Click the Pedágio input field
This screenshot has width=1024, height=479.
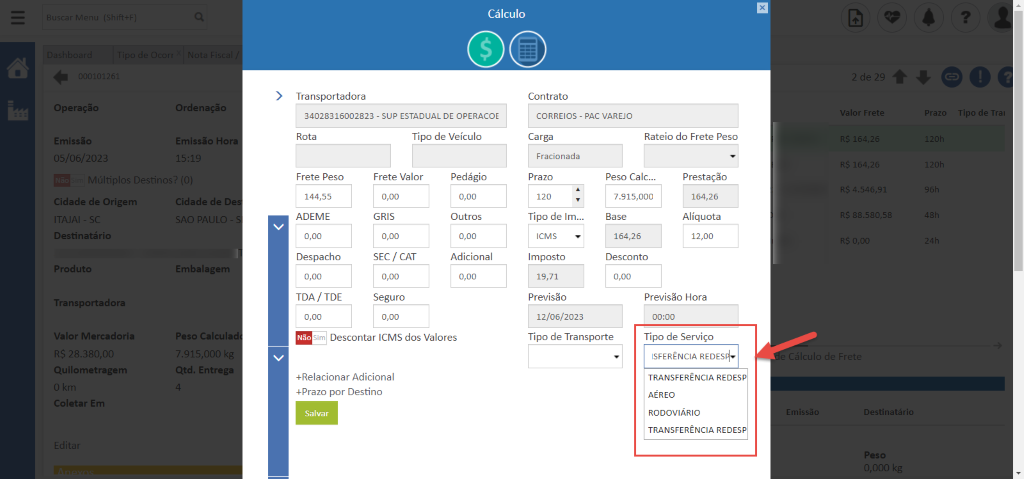(478, 196)
